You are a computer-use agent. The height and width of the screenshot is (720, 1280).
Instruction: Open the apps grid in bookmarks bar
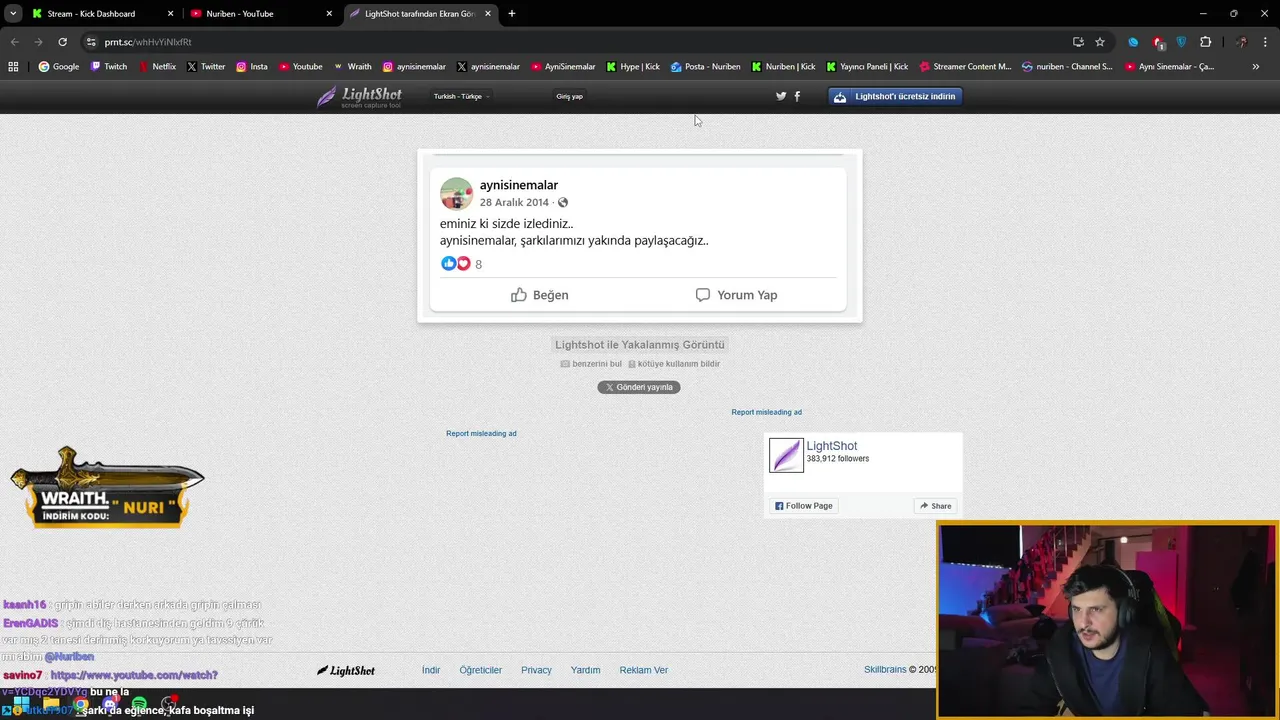[13, 67]
